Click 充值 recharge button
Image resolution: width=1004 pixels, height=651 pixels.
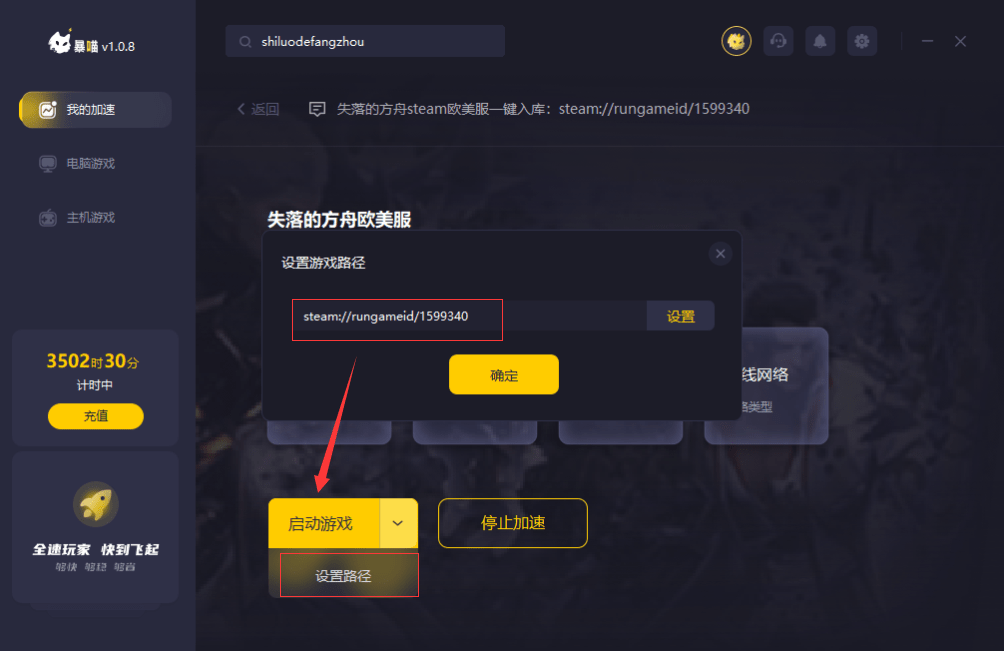click(95, 416)
